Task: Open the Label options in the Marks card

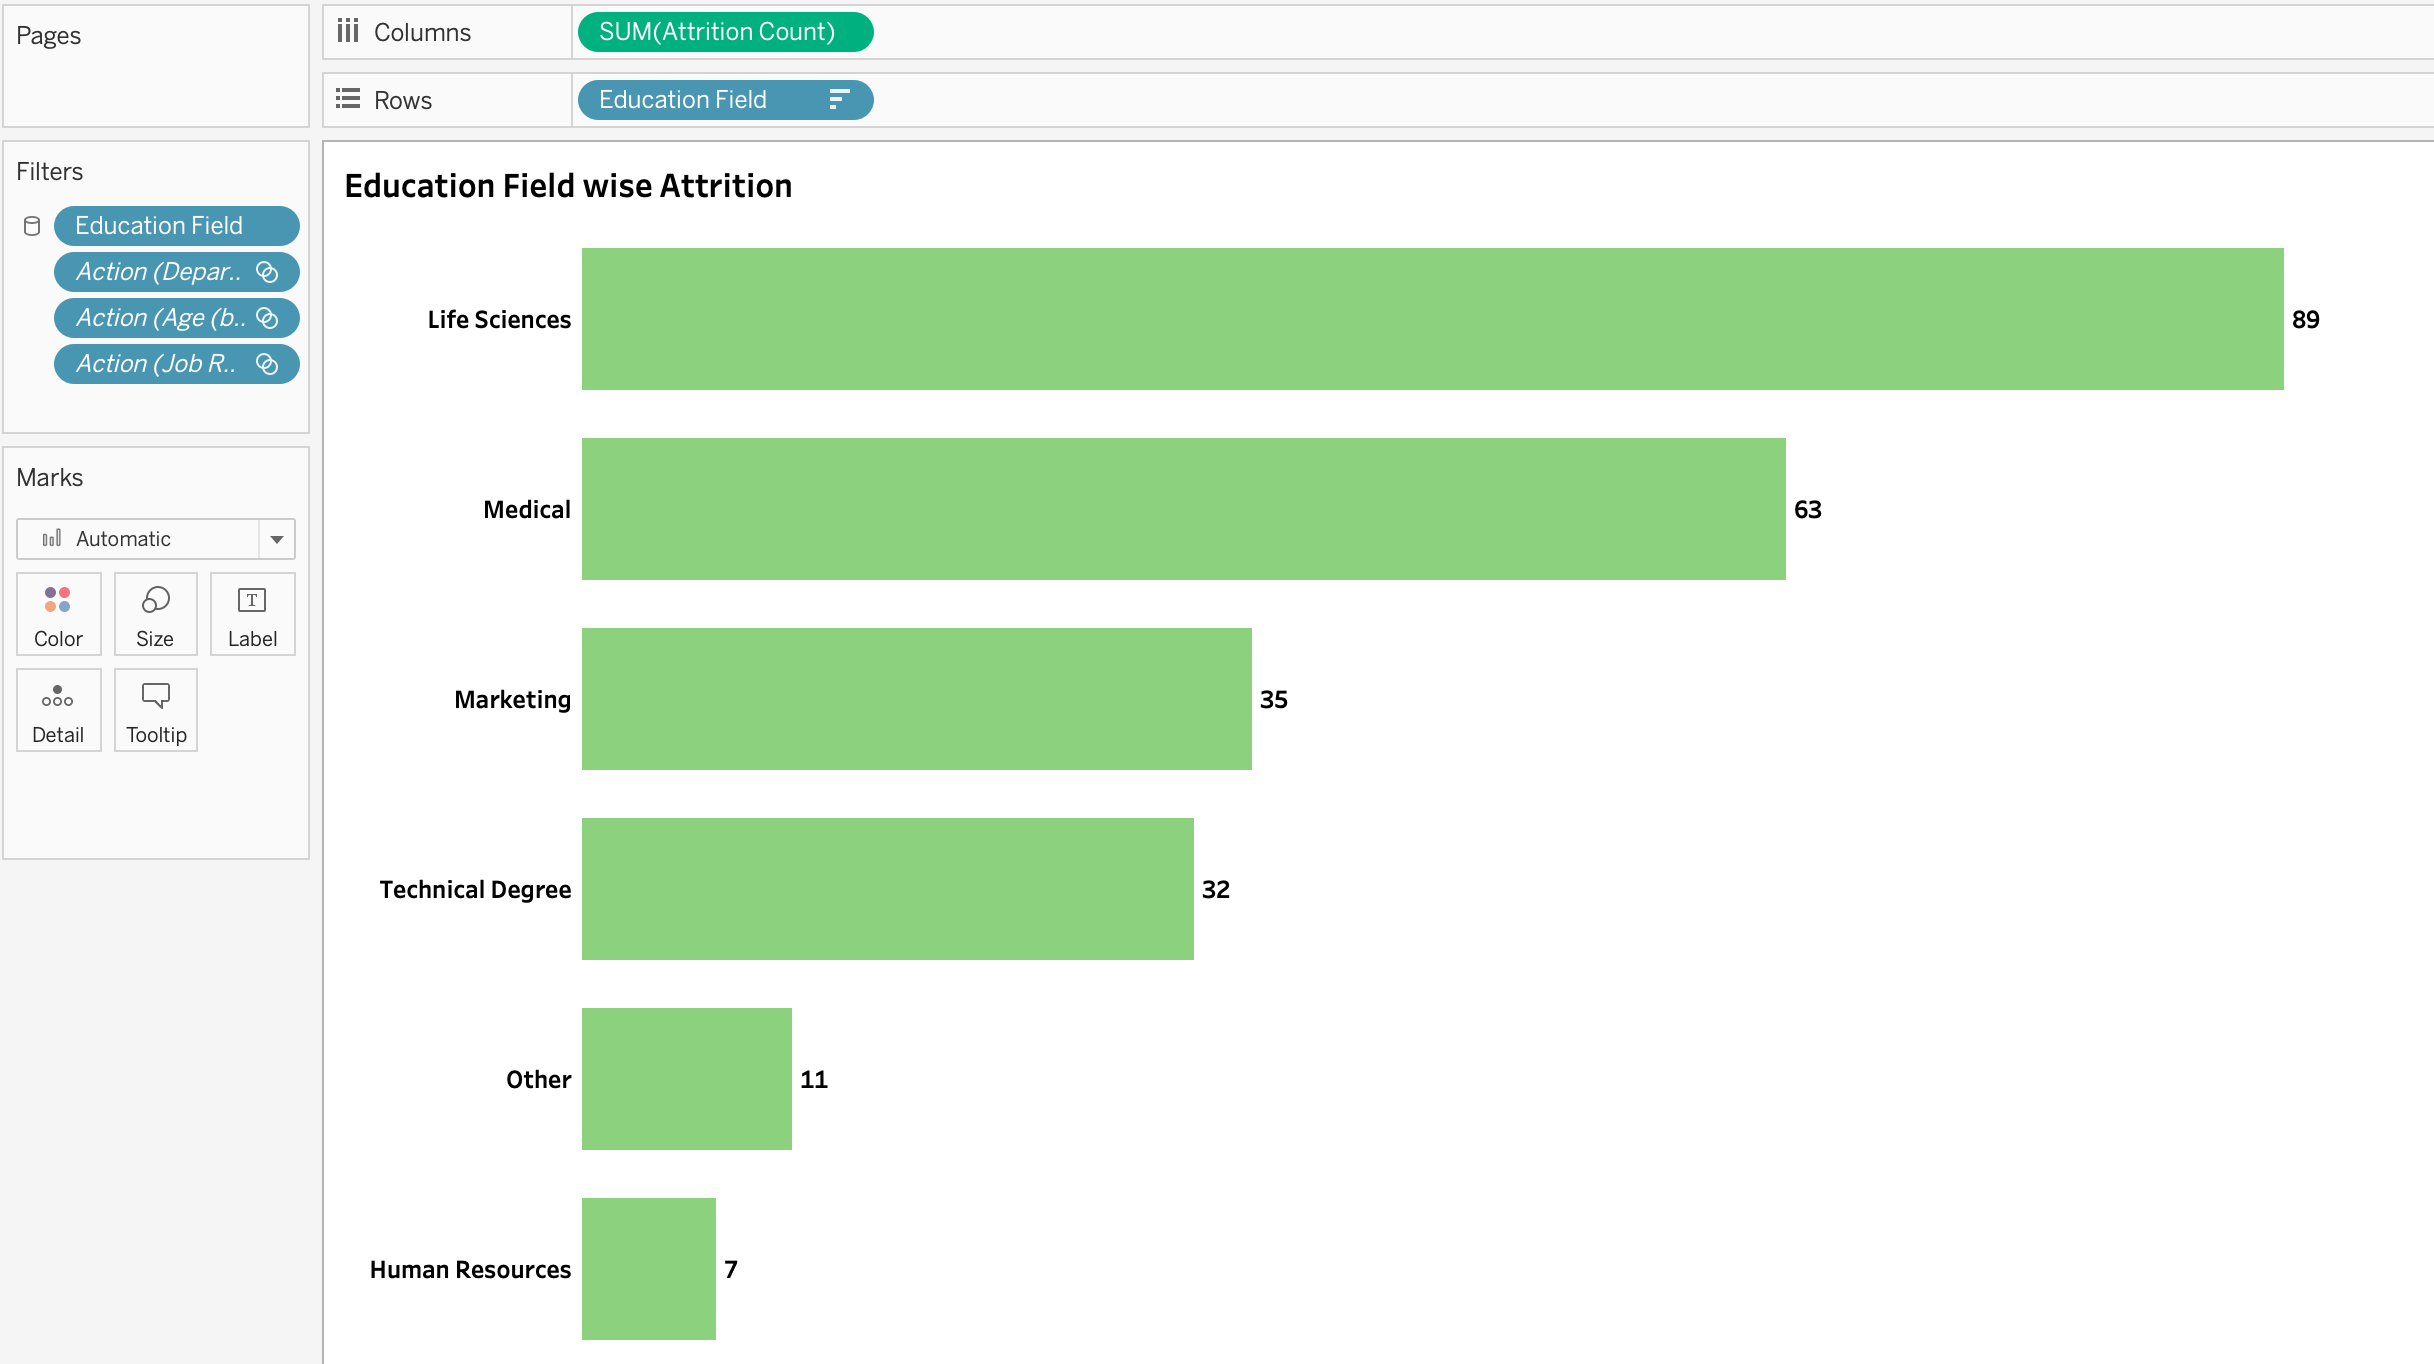Action: pos(252,614)
